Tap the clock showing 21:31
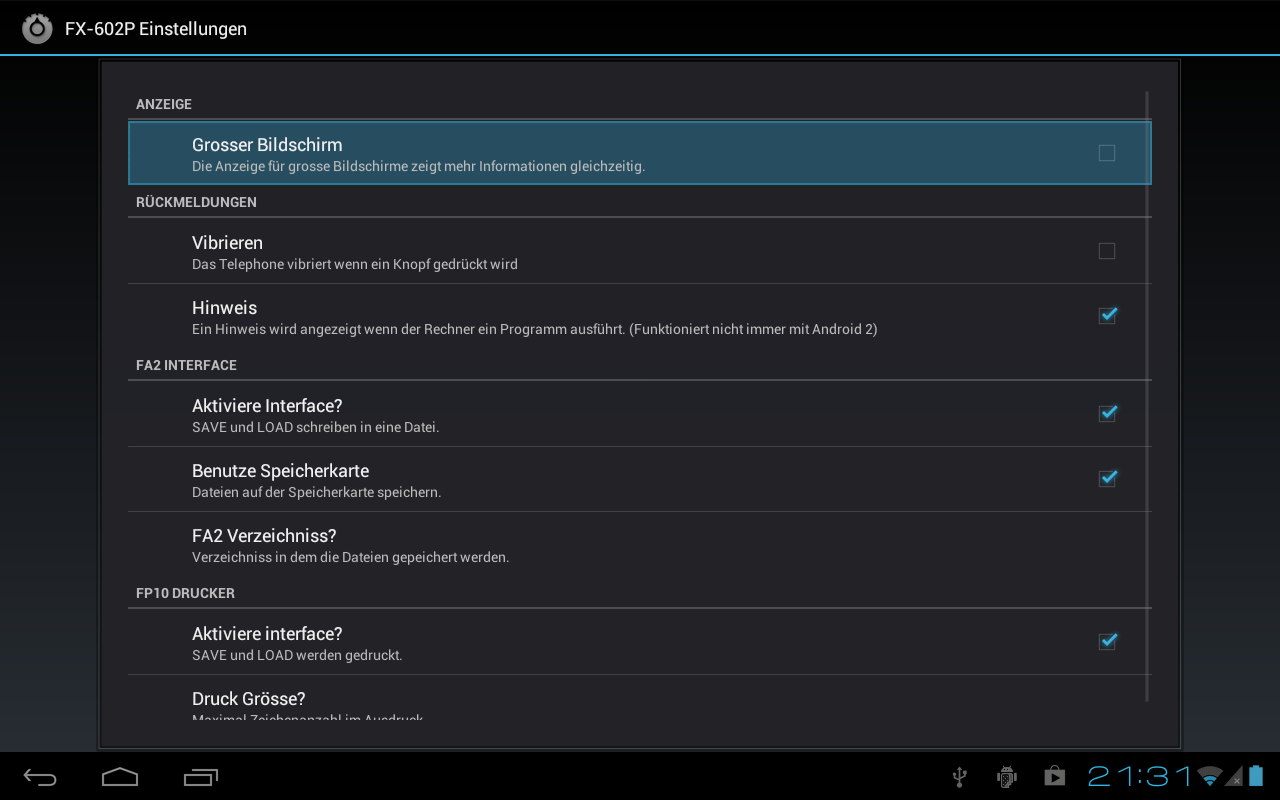 tap(1140, 776)
